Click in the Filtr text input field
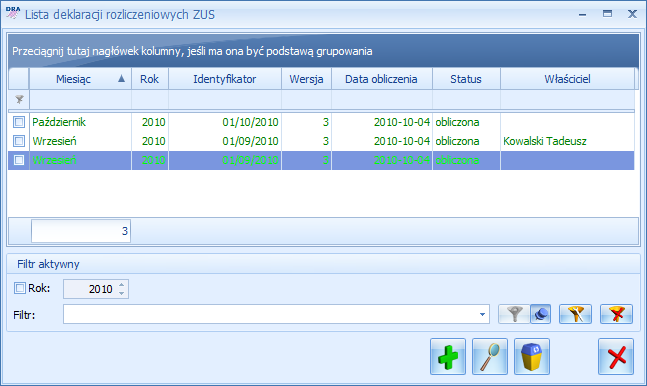 click(x=270, y=315)
